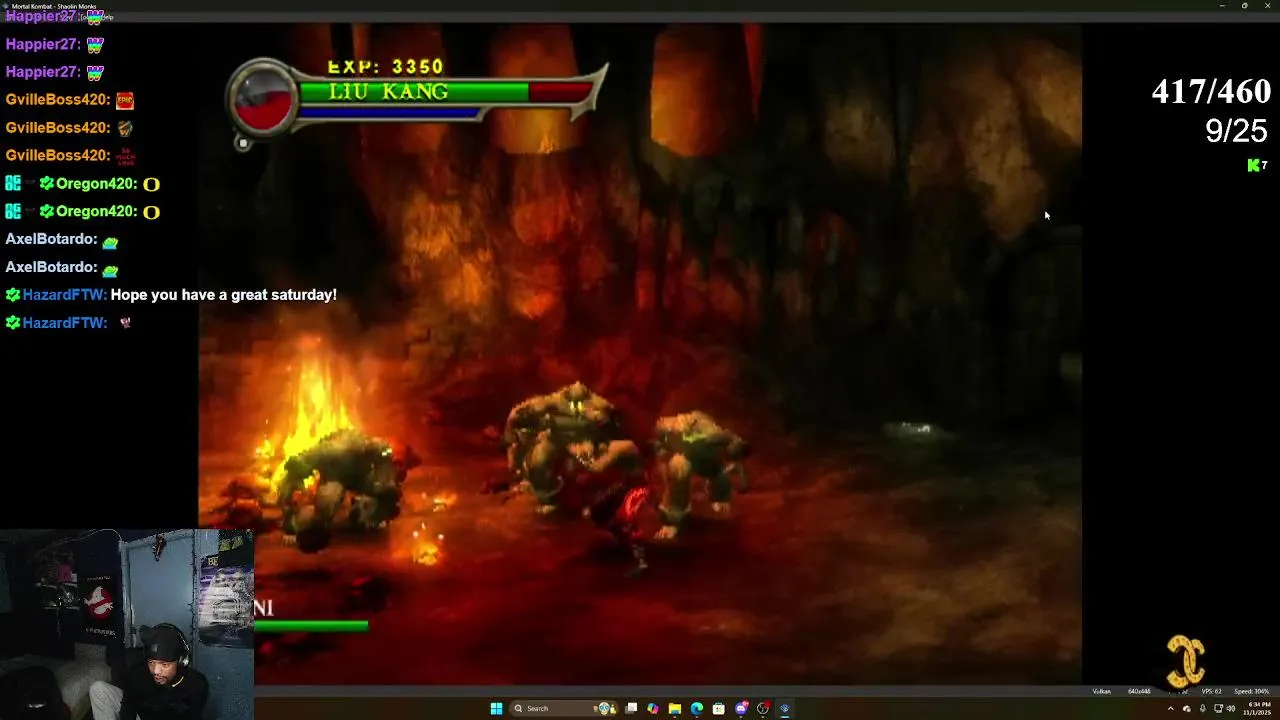Open Task View from the taskbar
Image resolution: width=1280 pixels, height=720 pixels.
631,708
